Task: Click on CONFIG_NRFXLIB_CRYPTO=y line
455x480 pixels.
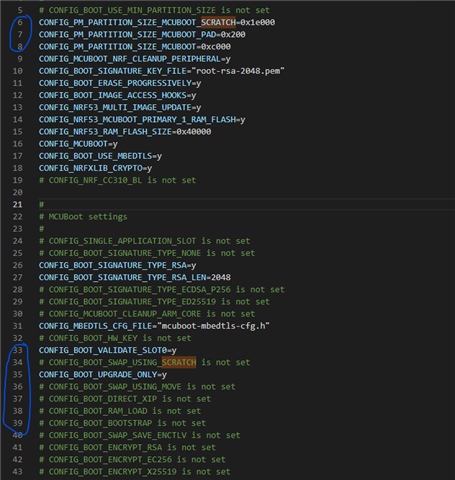Action: [x=95, y=168]
